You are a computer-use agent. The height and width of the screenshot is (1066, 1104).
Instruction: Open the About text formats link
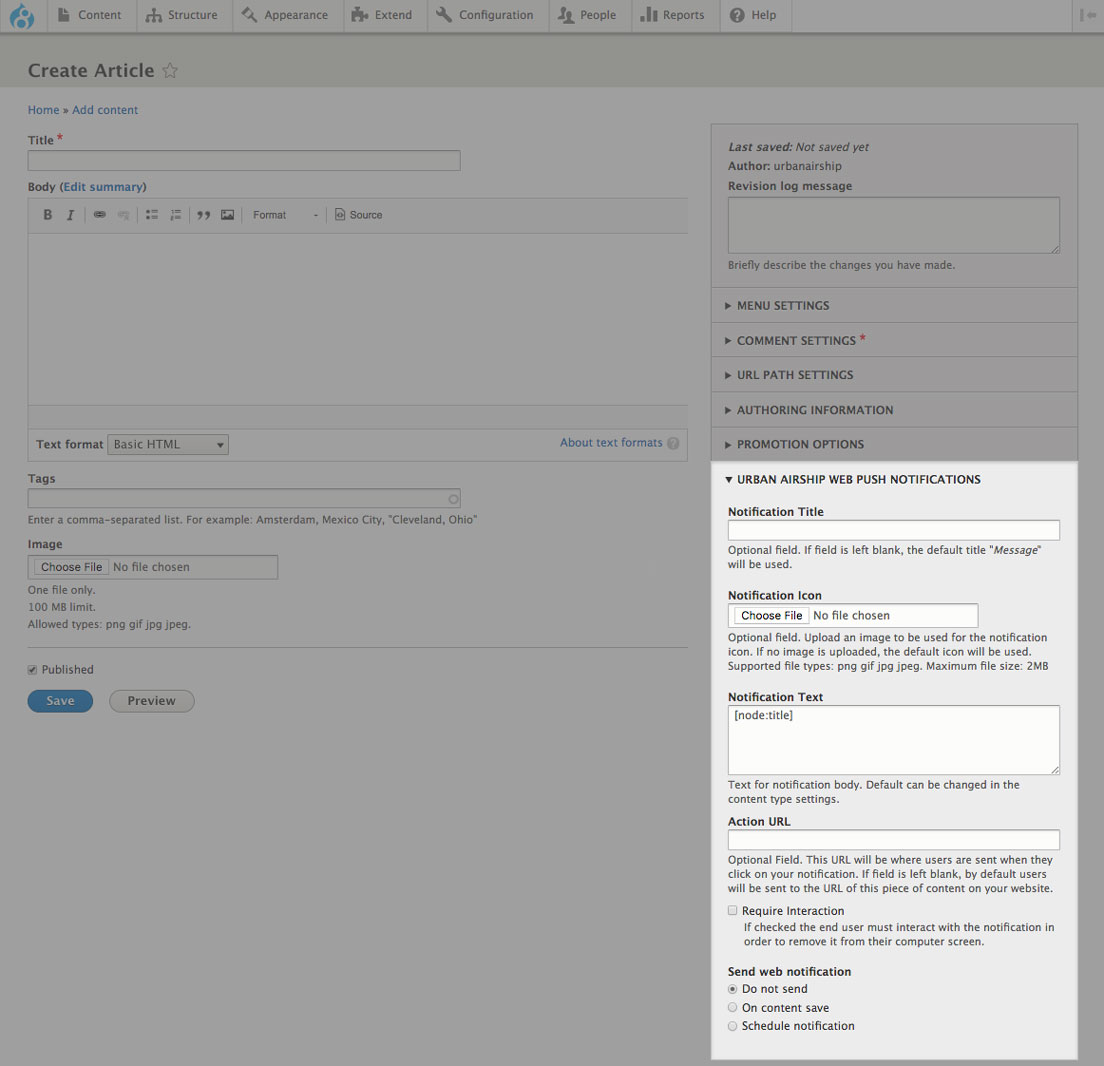[x=611, y=443]
